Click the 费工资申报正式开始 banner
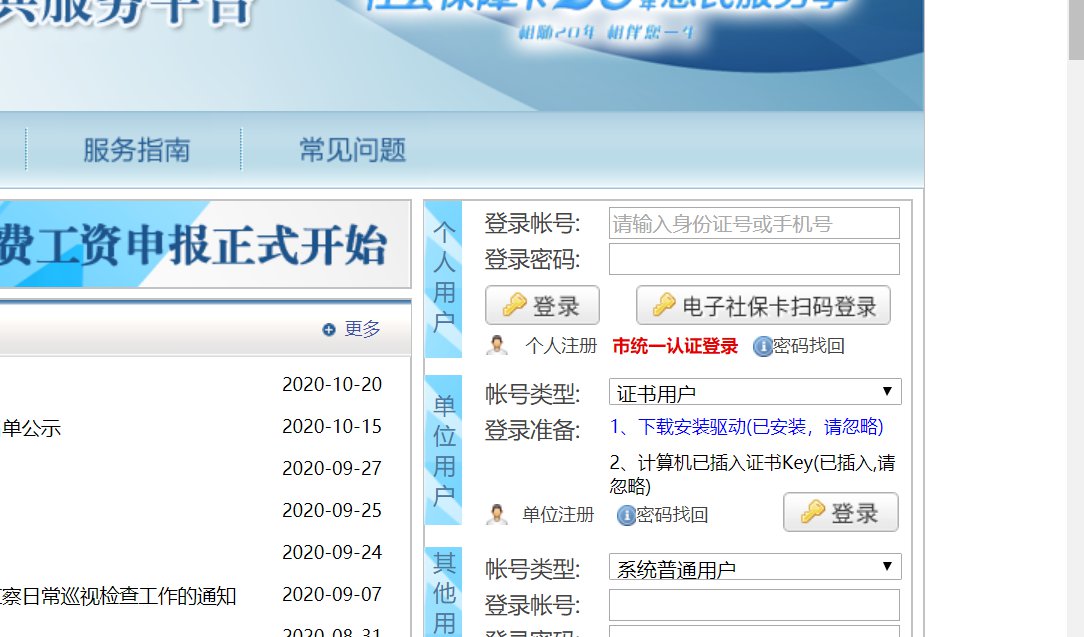This screenshot has width=1084, height=637. [x=205, y=244]
